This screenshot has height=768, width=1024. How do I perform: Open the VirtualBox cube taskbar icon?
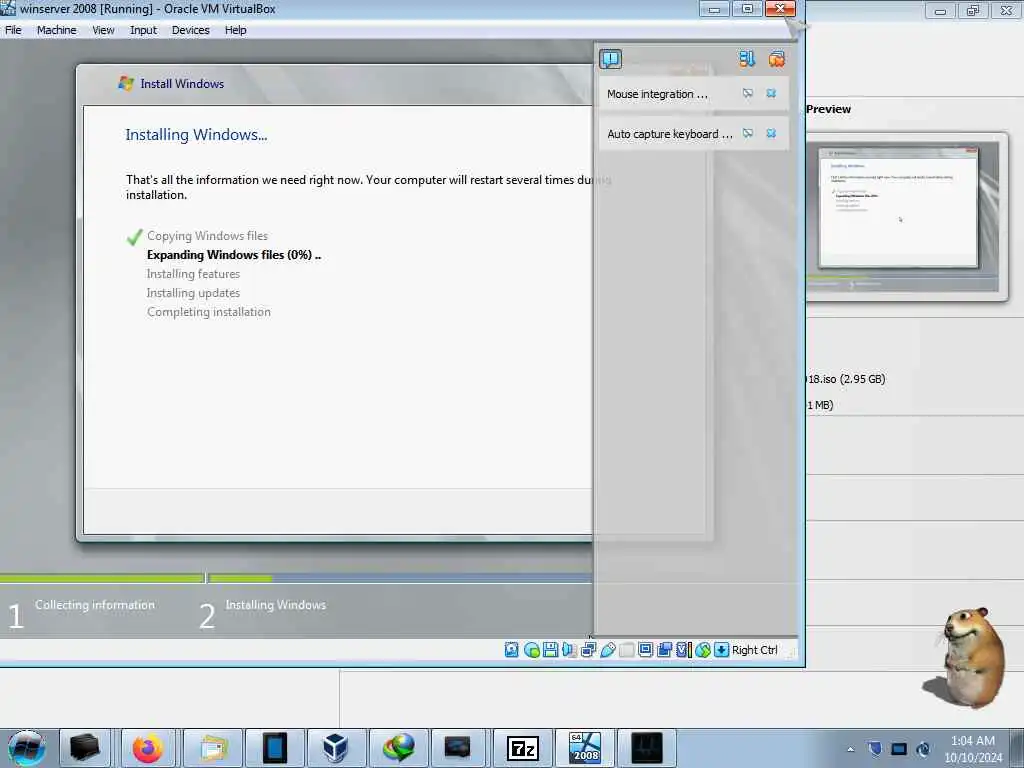tap(336, 748)
